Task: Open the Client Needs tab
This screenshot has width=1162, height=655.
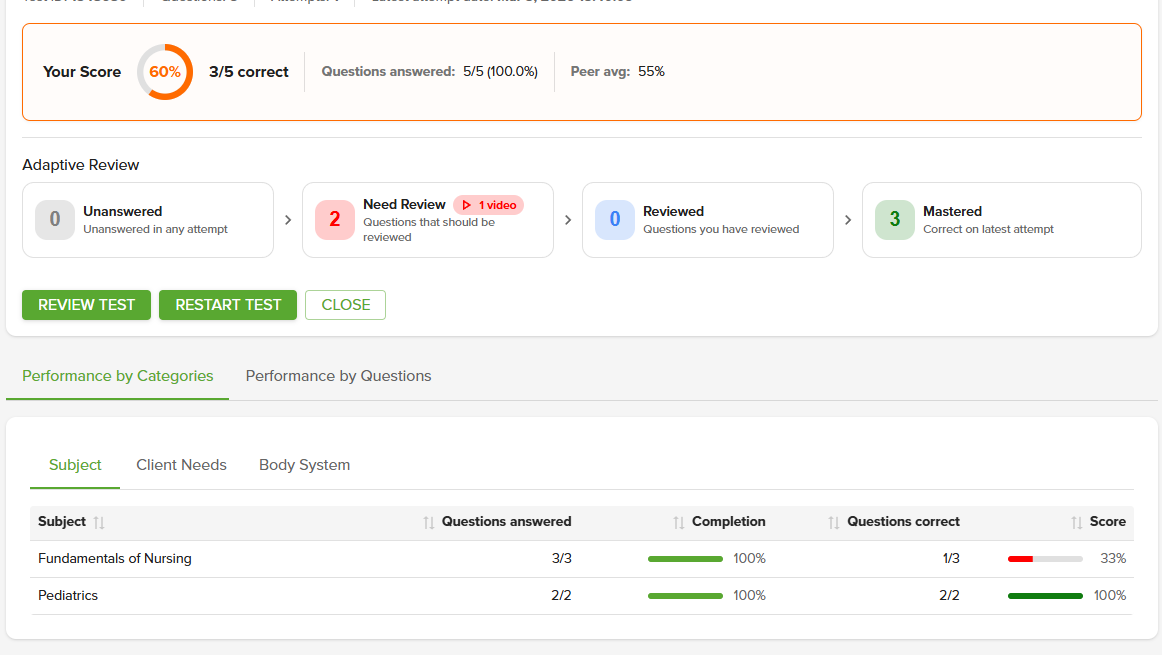Action: (x=181, y=464)
